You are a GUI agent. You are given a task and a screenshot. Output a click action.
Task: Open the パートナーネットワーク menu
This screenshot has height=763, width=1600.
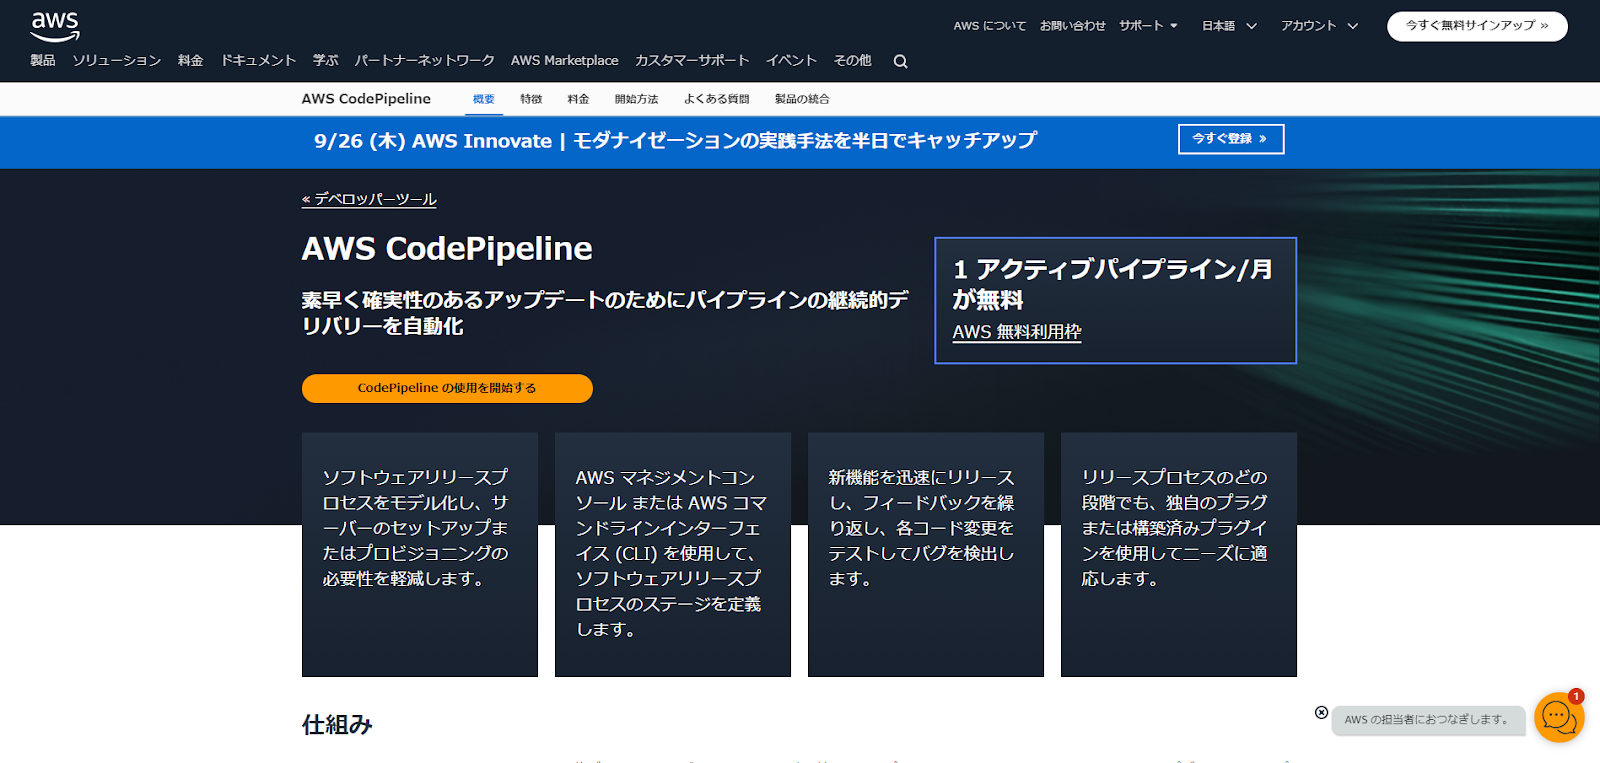pyautogui.click(x=424, y=60)
